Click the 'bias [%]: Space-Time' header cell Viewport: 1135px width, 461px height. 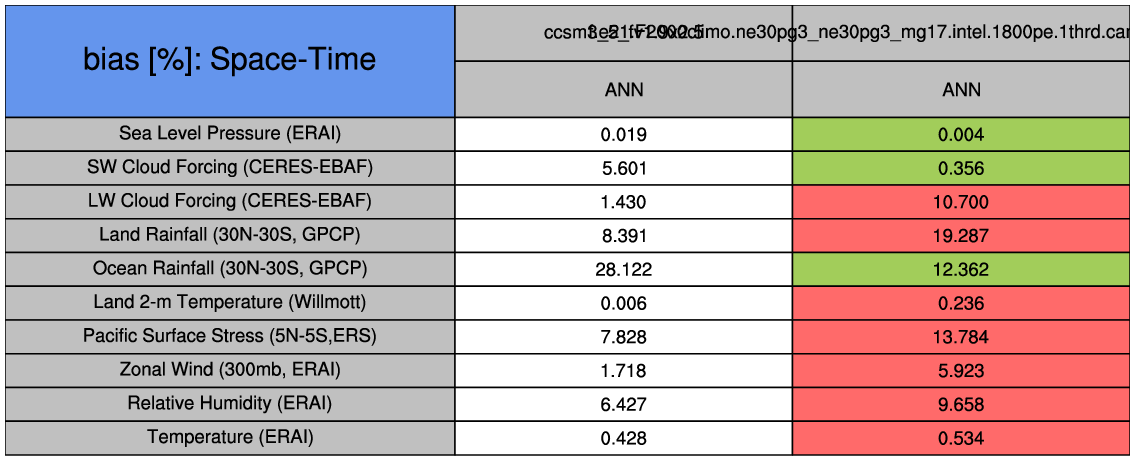(x=230, y=60)
